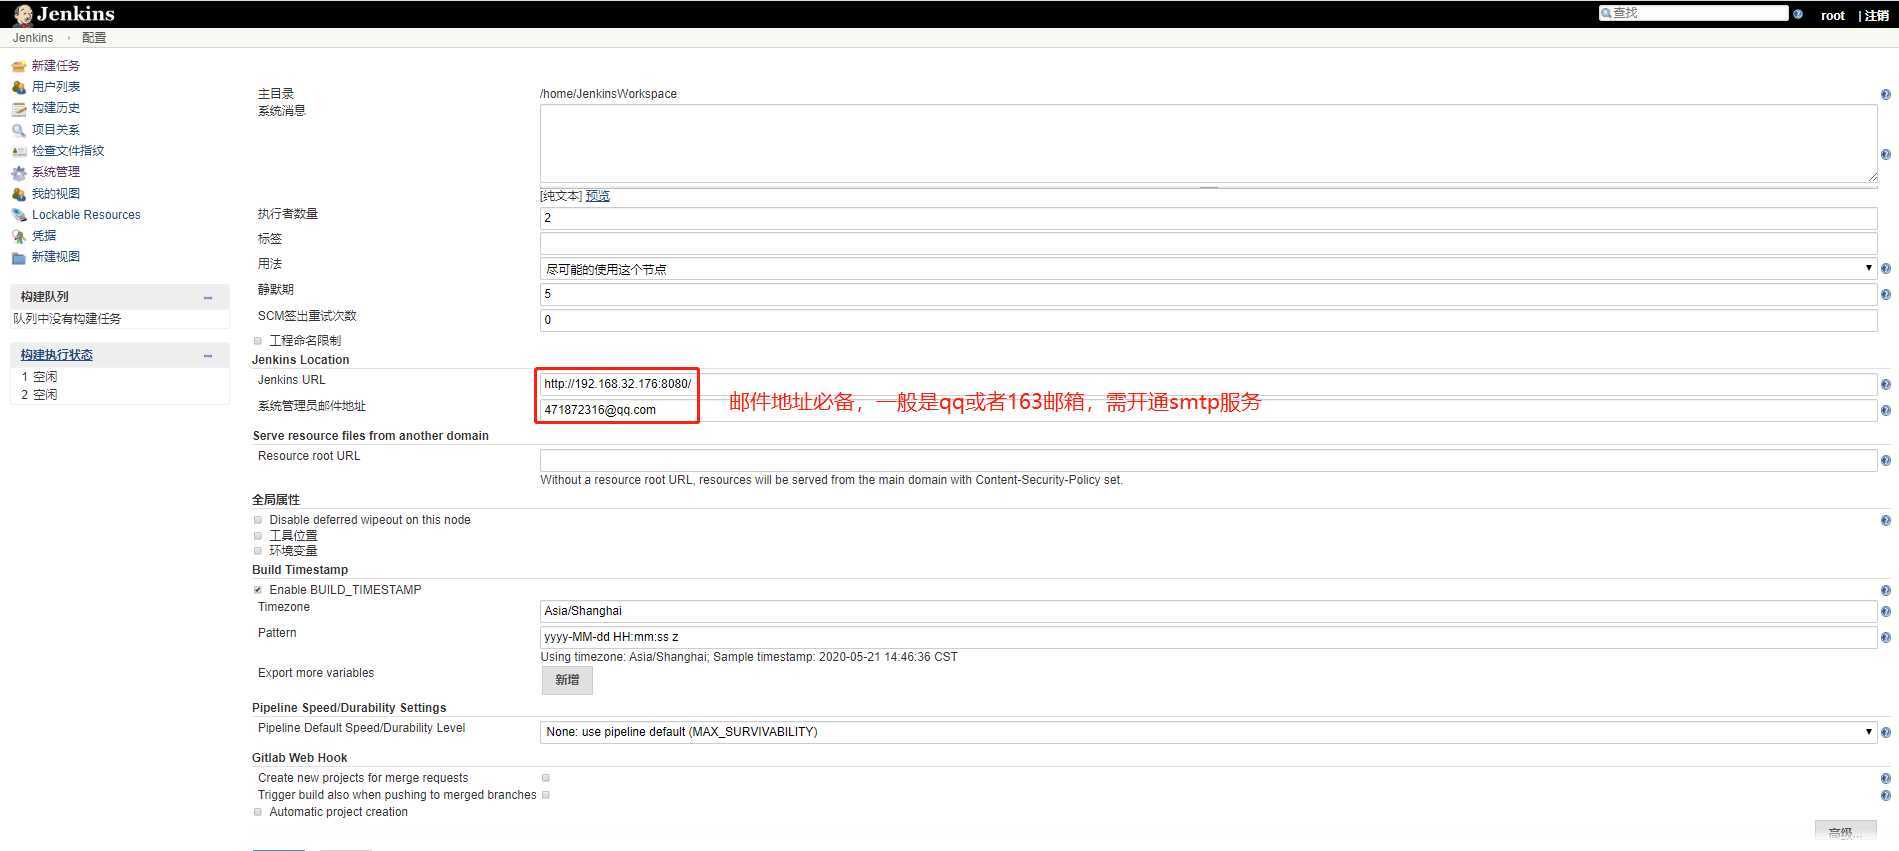
Task: Collapse 构建执行状态 panel
Action: (x=208, y=356)
